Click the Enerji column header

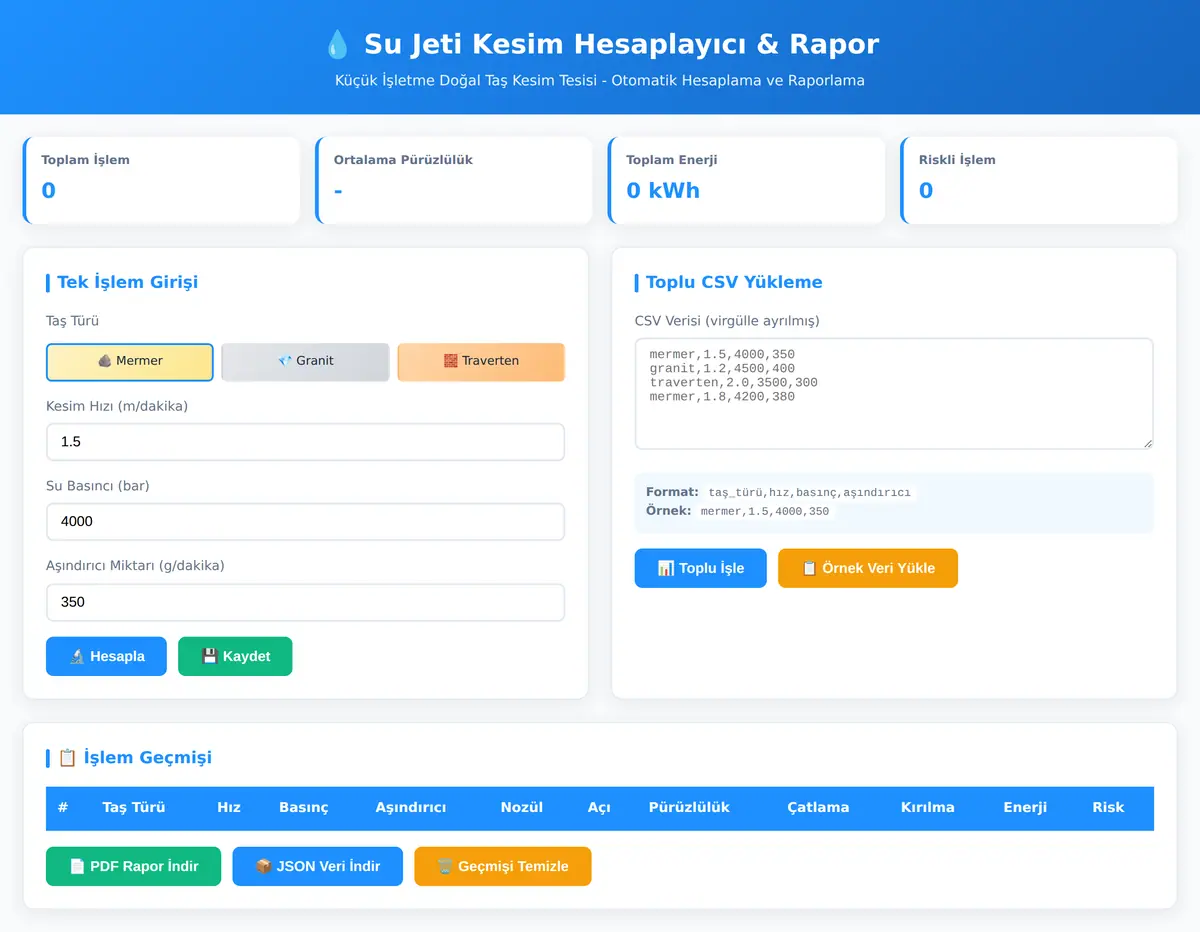[1025, 808]
